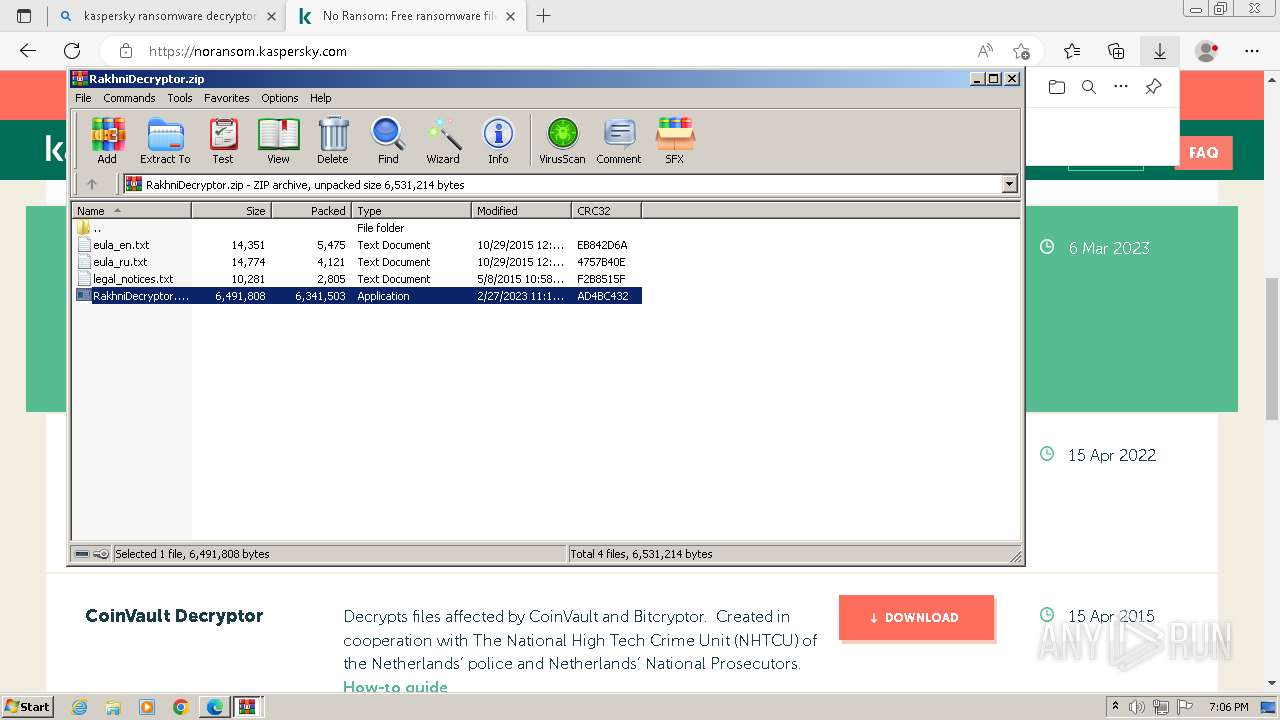Add this page to favorites
This screenshot has width=1280, height=720.
[x=1021, y=51]
